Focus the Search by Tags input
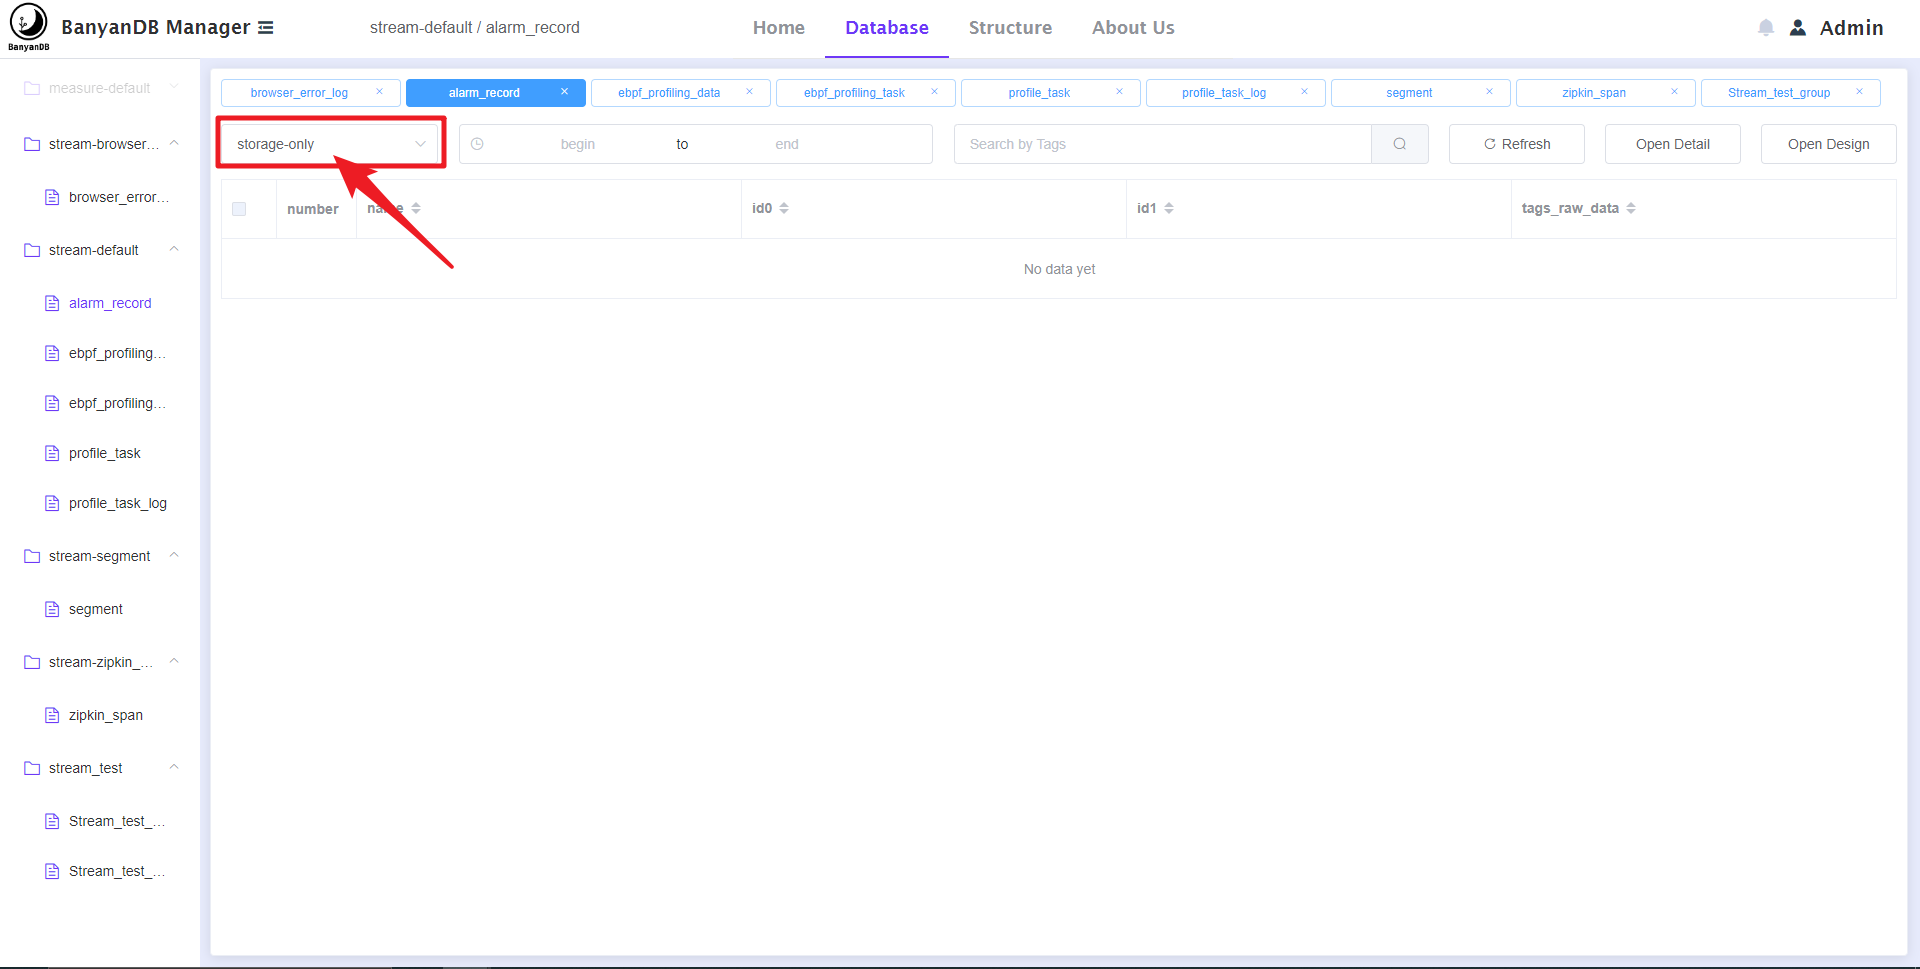 pyautogui.click(x=1163, y=144)
